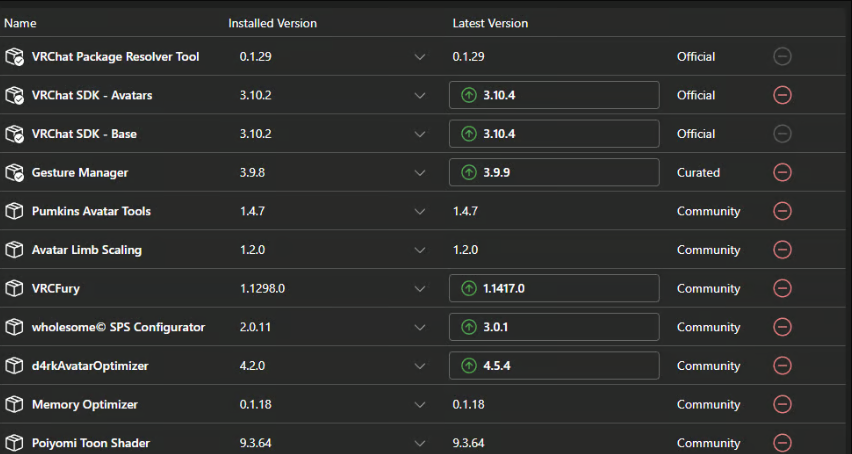
Task: Select the Poiyomi Toon Shader package name
Action: pyautogui.click(x=91, y=443)
